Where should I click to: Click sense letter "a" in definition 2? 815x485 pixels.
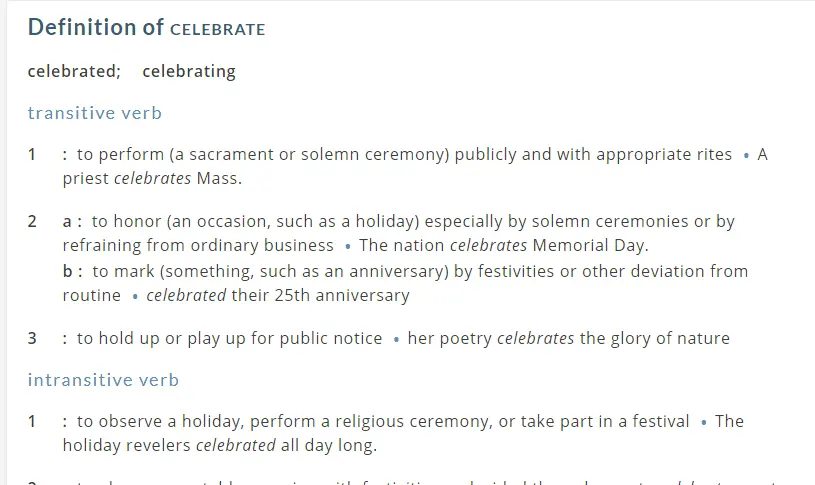pos(67,221)
